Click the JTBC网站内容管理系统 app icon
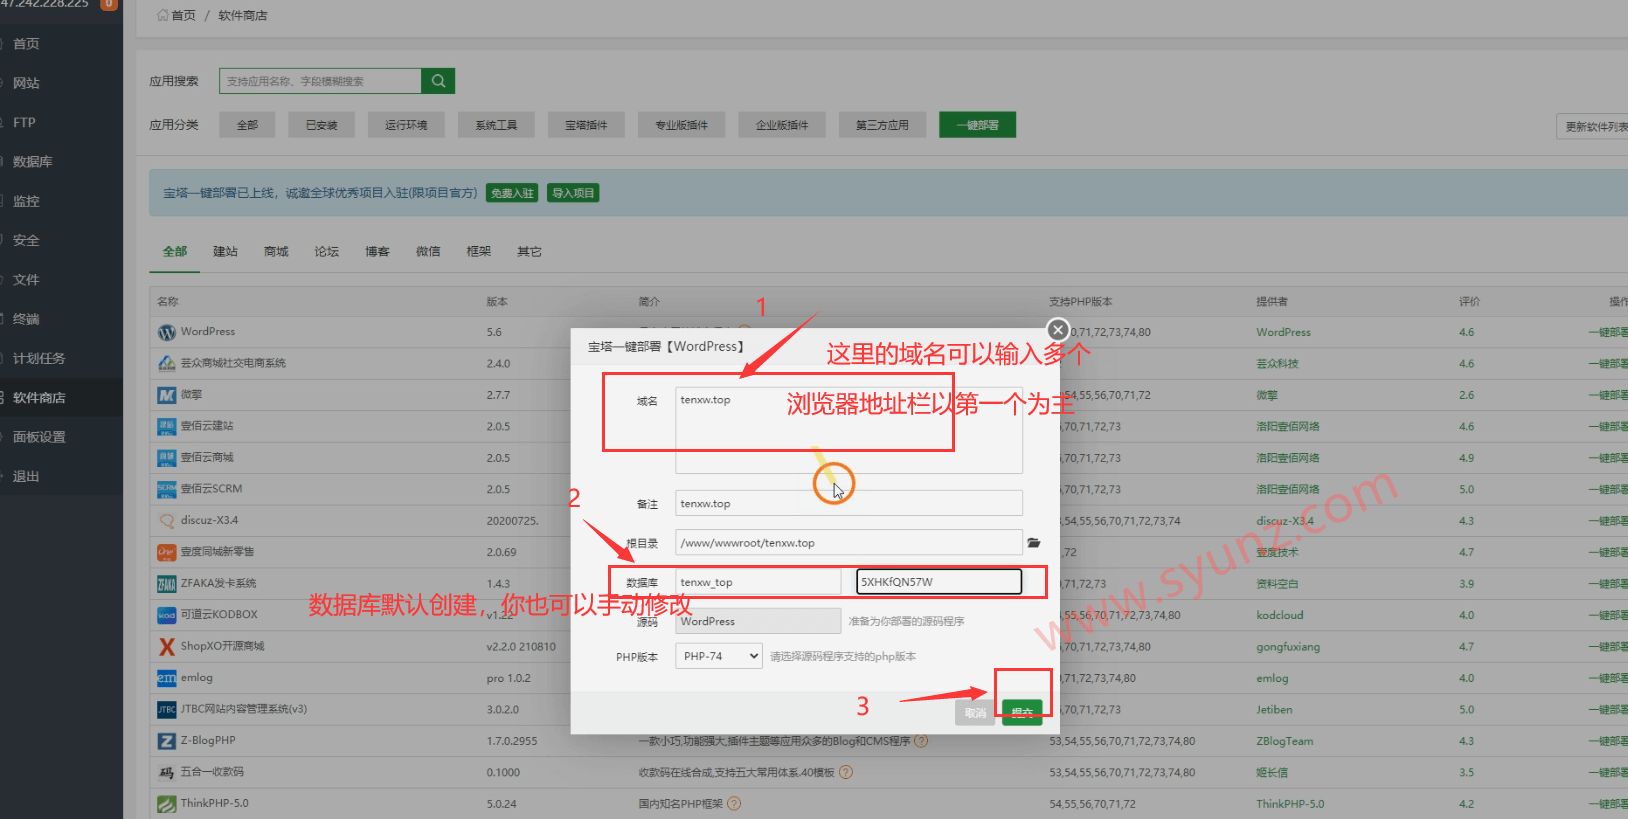This screenshot has height=819, width=1628. 167,709
